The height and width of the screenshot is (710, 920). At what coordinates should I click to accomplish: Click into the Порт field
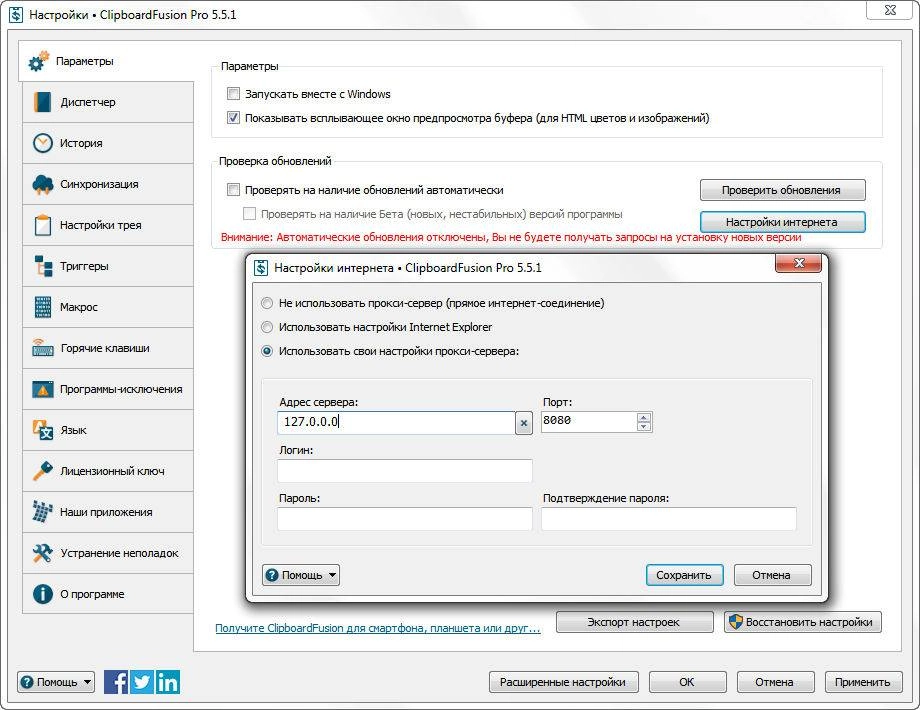(x=588, y=422)
